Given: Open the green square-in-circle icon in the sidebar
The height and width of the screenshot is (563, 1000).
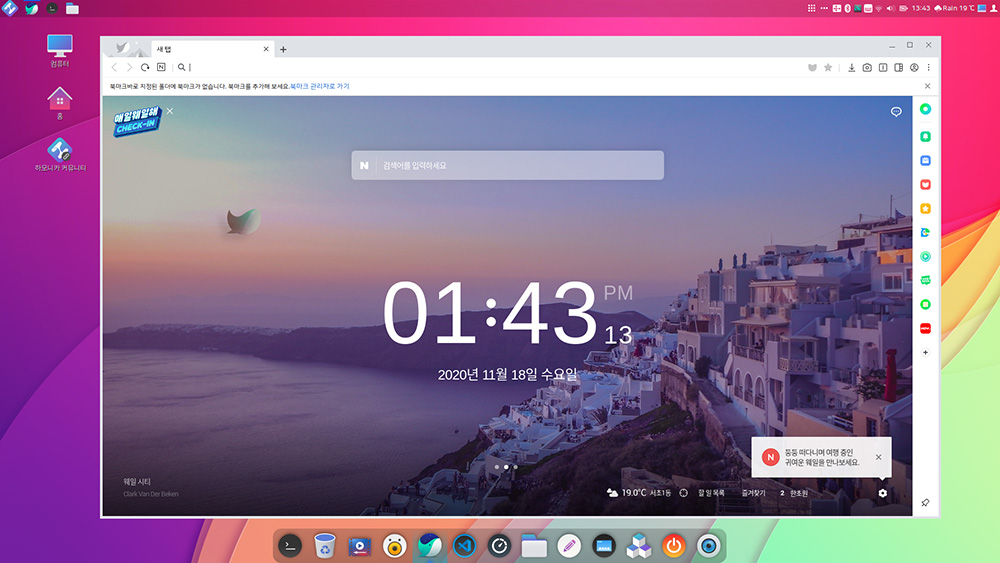Looking at the screenshot, I should click(925, 304).
